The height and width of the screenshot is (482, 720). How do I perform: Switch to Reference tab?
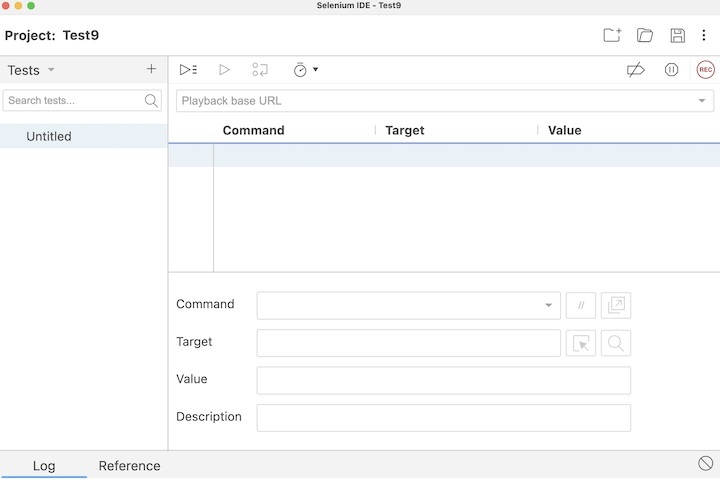pyautogui.click(x=129, y=466)
